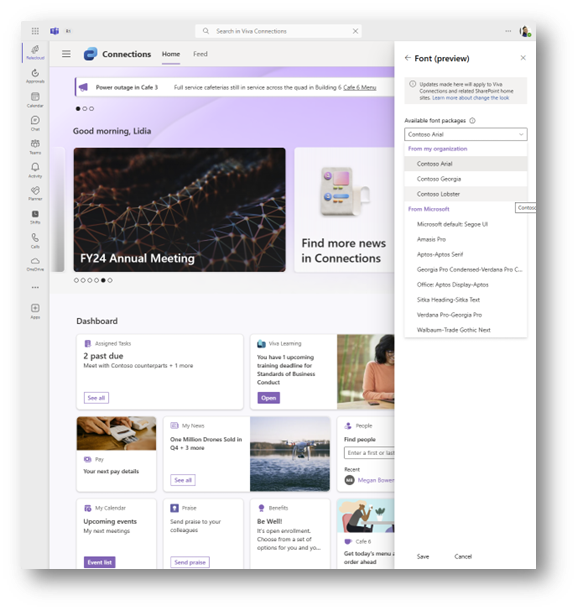Select the first news carousel dot

[76, 280]
